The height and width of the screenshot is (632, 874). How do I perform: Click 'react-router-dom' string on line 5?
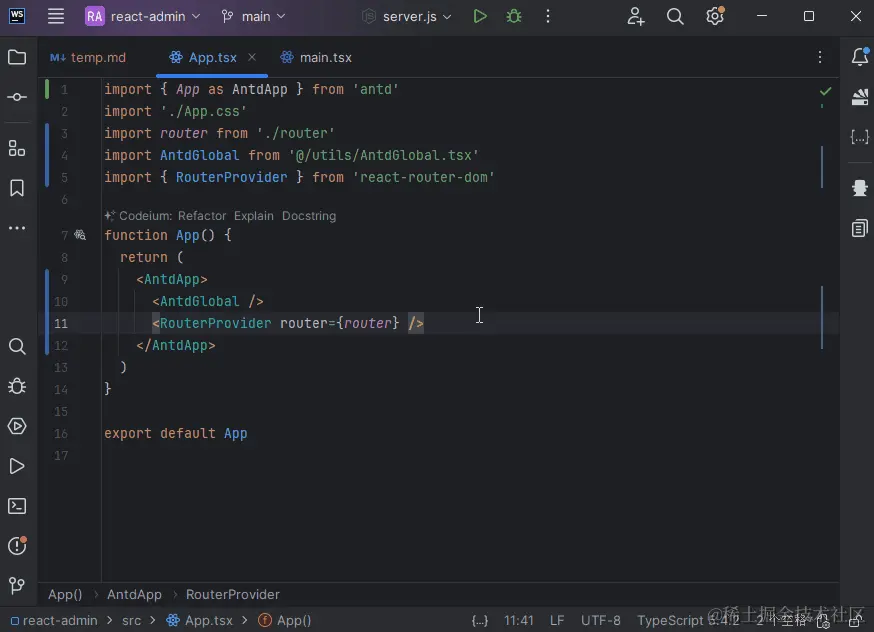[x=424, y=177]
